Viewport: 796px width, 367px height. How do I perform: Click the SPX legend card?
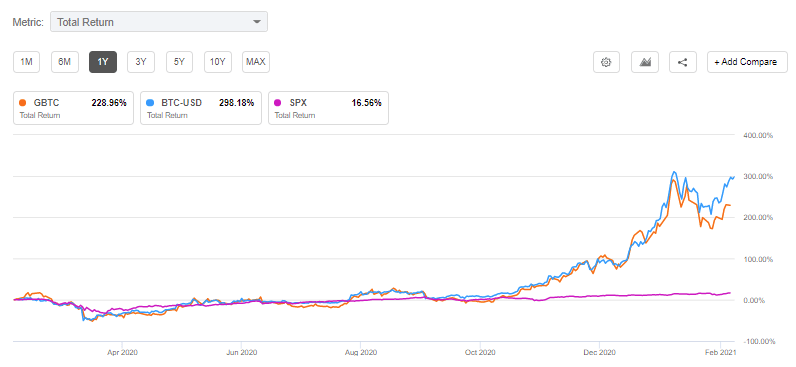(328, 108)
